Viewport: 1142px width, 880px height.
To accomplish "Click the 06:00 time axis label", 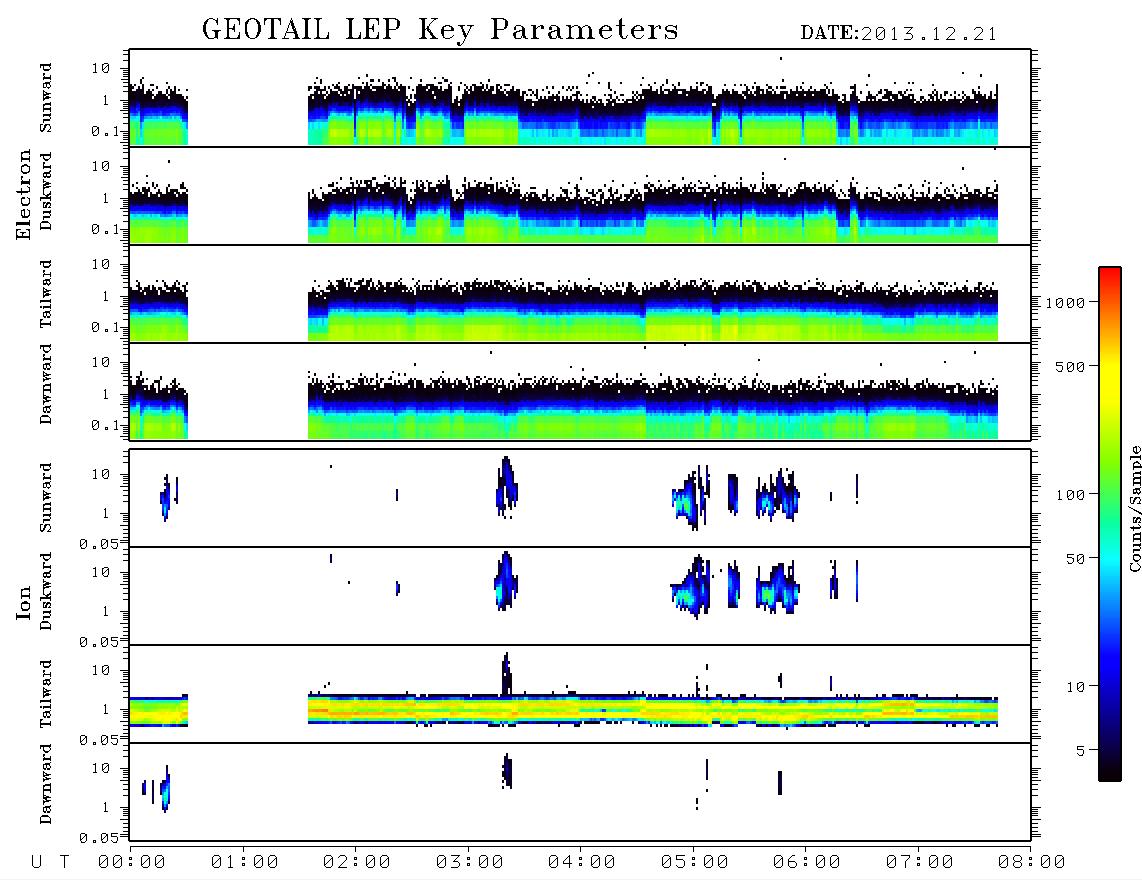I will (807, 862).
